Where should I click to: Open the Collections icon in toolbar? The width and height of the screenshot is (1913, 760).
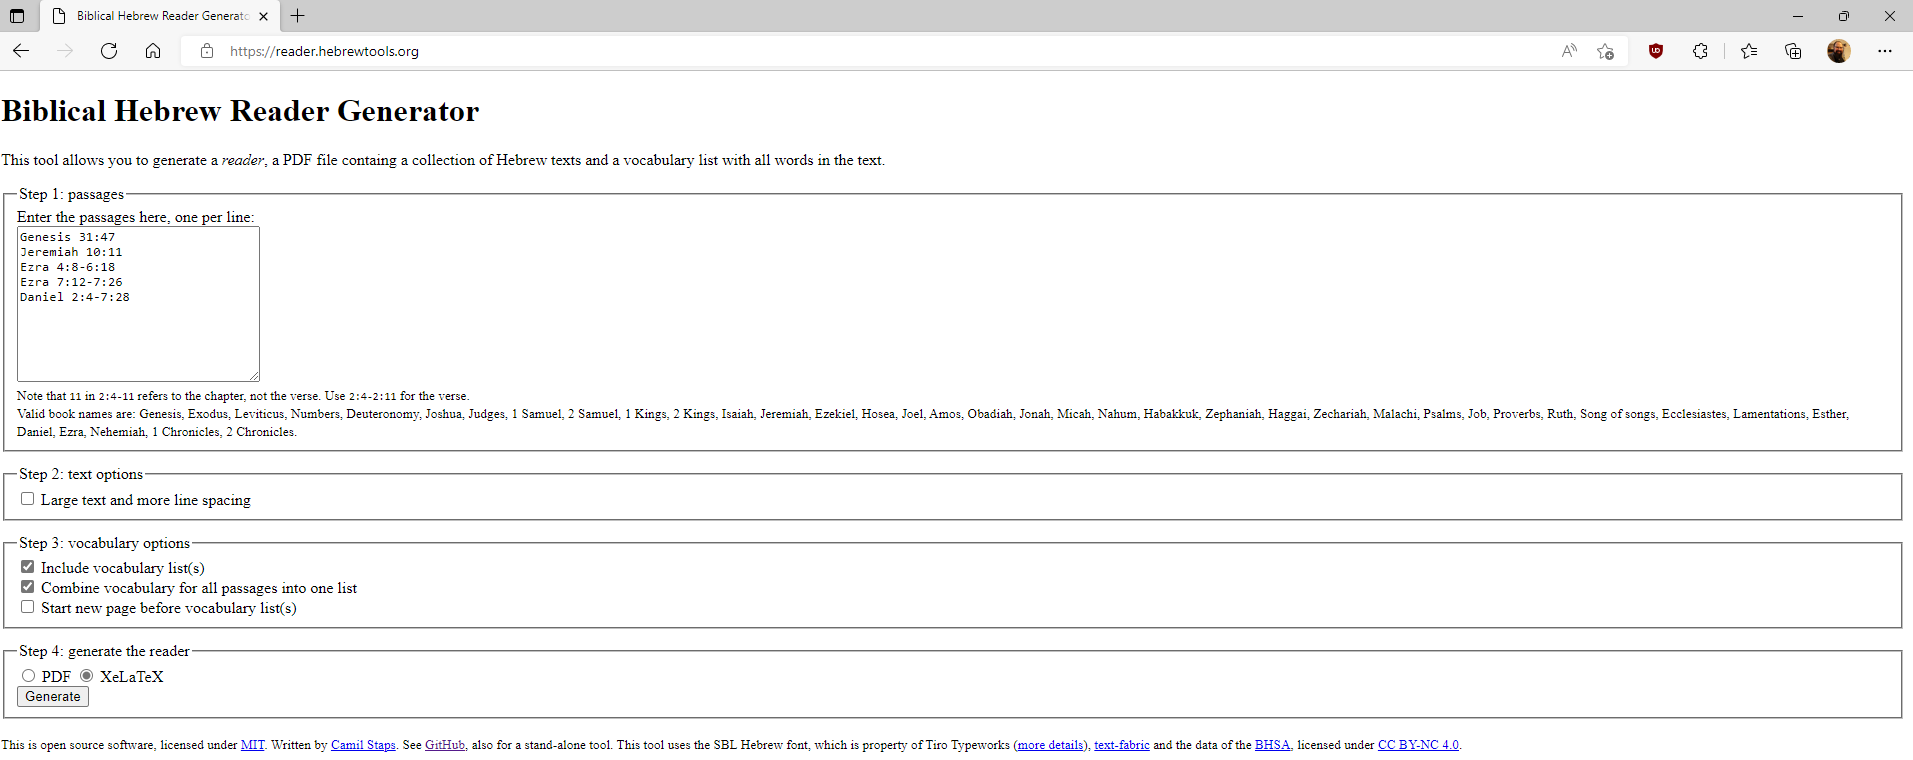click(x=1793, y=51)
